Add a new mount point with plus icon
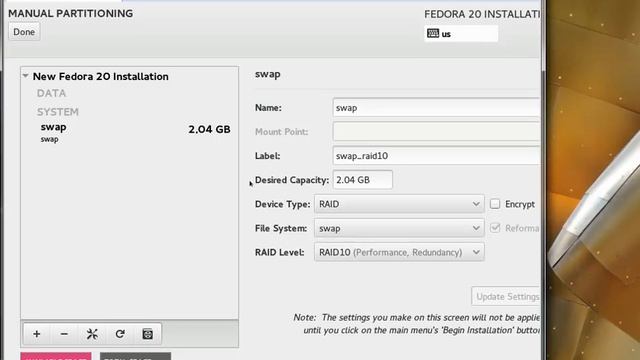This screenshot has width=640, height=360. (37, 334)
